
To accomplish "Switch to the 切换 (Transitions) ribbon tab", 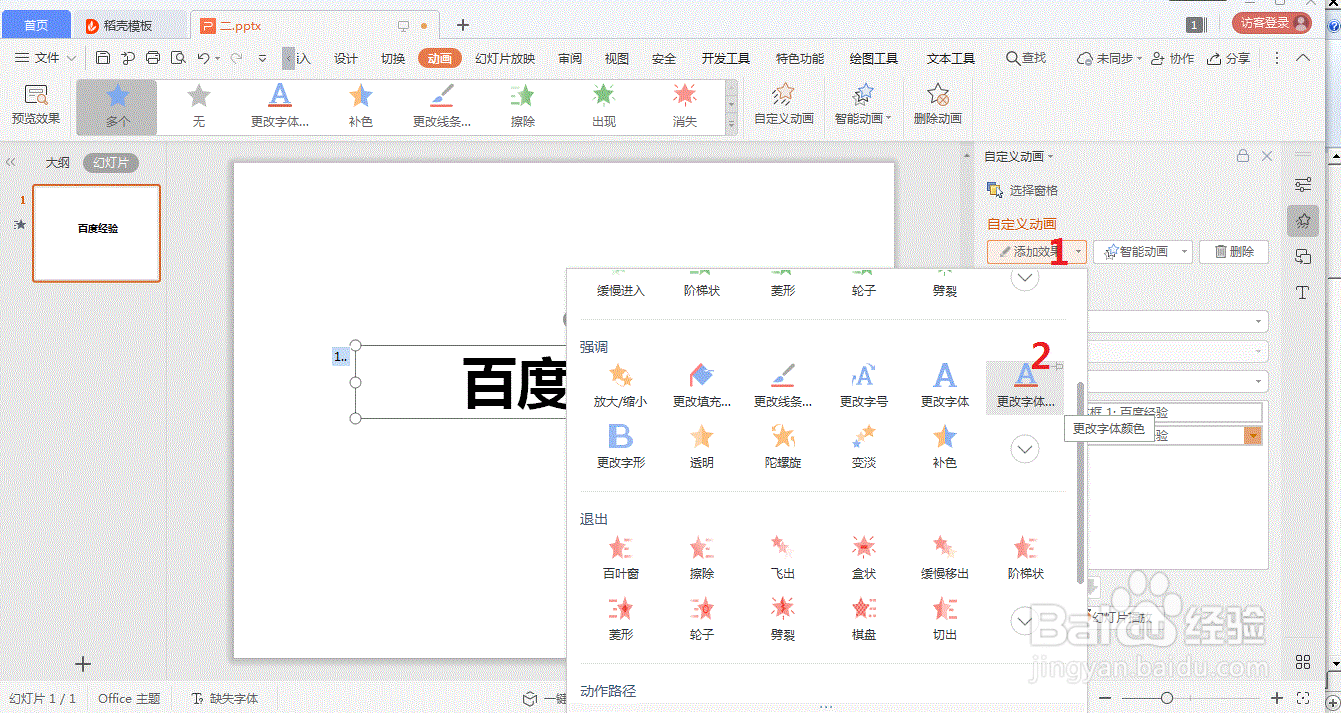I will click(393, 58).
